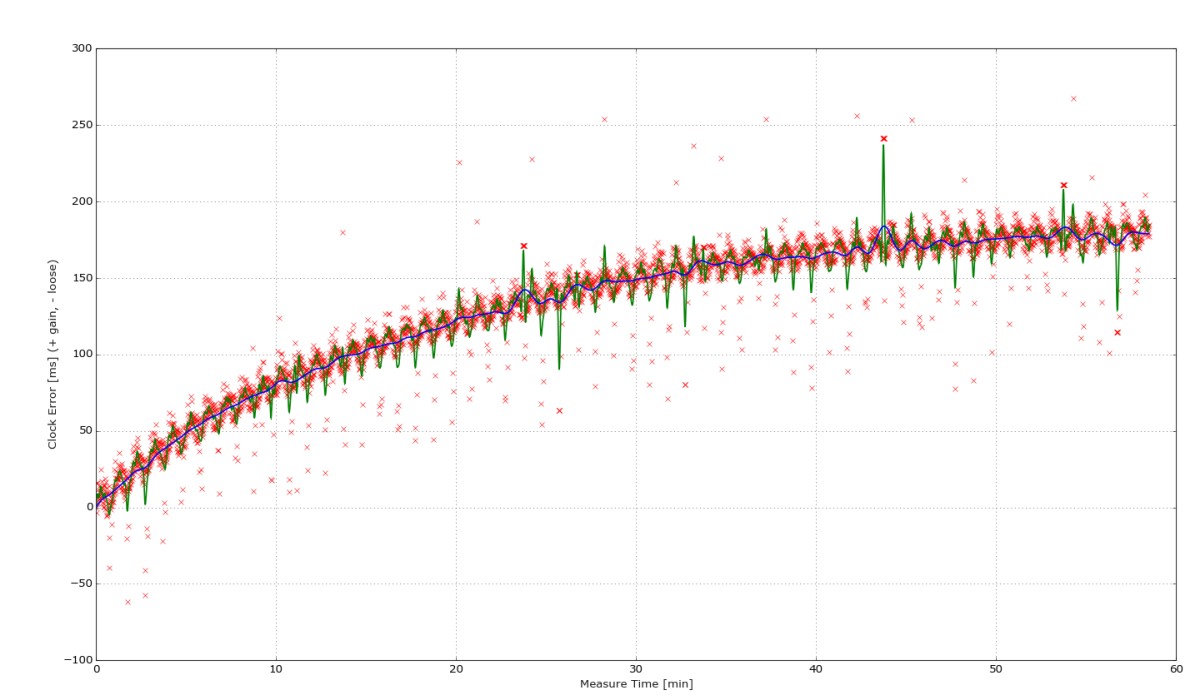Image resolution: width=1200 pixels, height=695 pixels.
Task: Click the 50 tick label on the x-axis
Action: coord(995,670)
